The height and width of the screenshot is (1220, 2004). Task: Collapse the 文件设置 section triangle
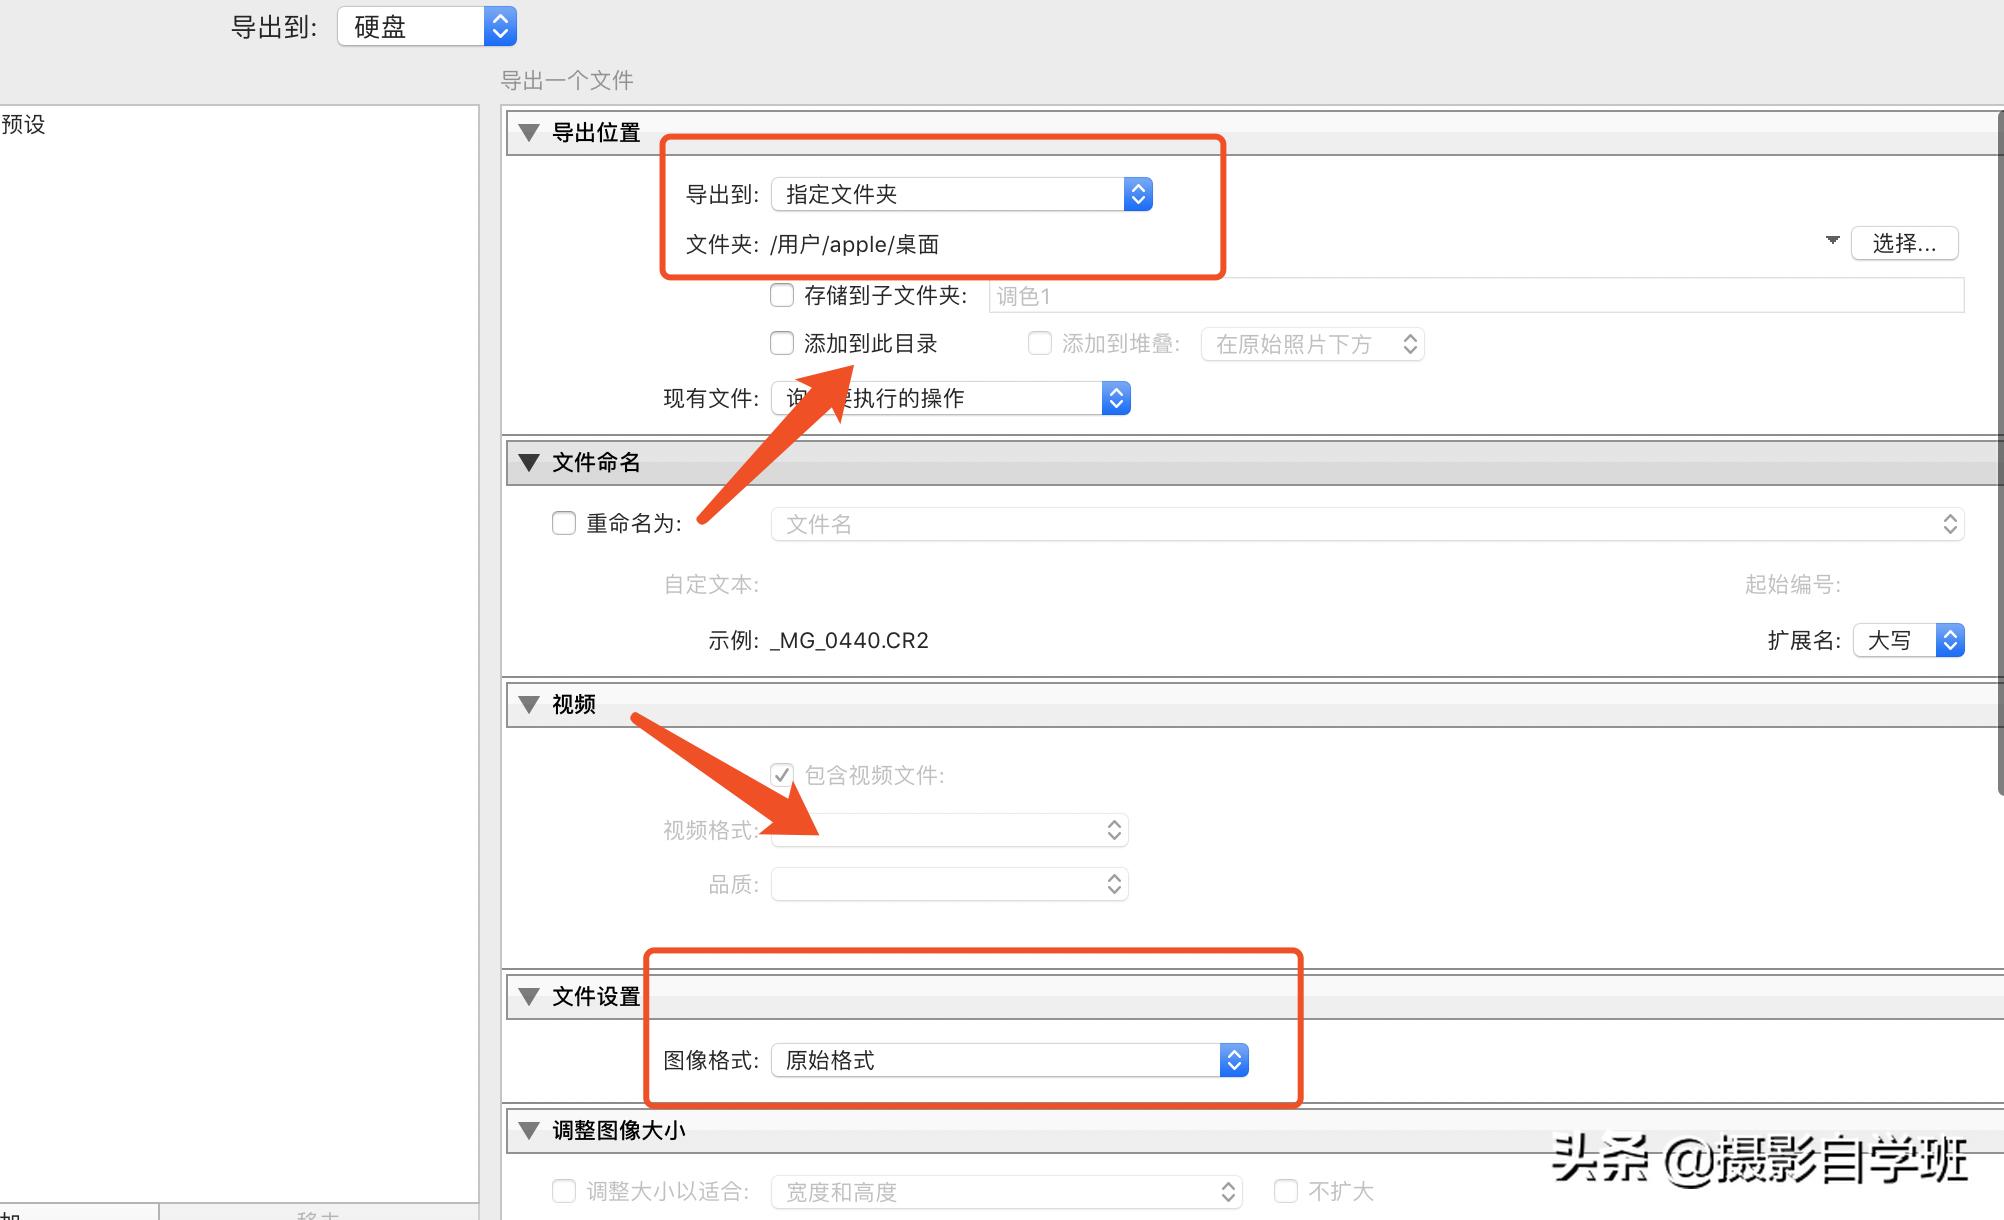click(x=529, y=996)
